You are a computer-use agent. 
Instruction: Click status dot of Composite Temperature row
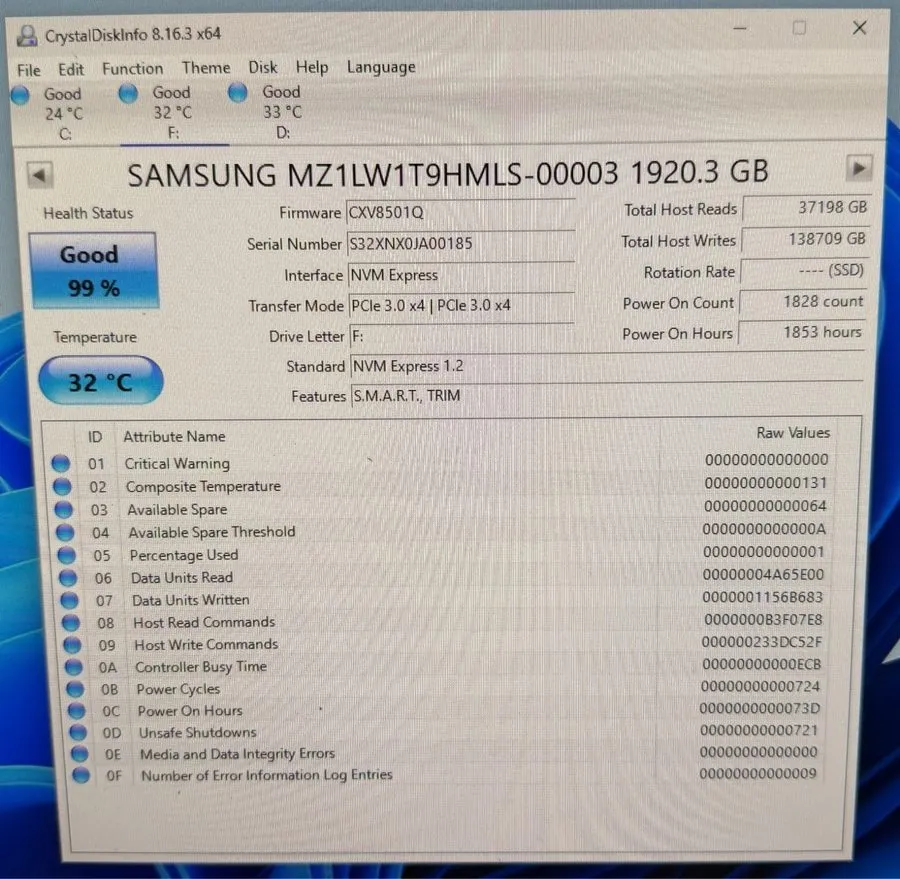[x=62, y=487]
